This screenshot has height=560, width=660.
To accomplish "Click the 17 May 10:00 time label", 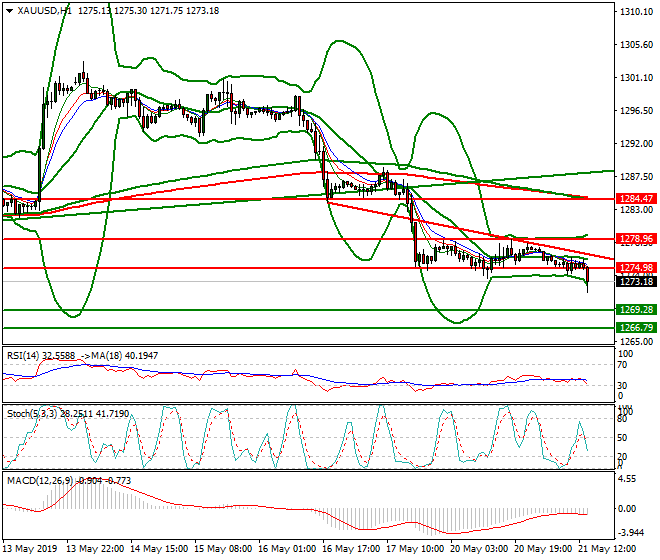I will coord(415,549).
